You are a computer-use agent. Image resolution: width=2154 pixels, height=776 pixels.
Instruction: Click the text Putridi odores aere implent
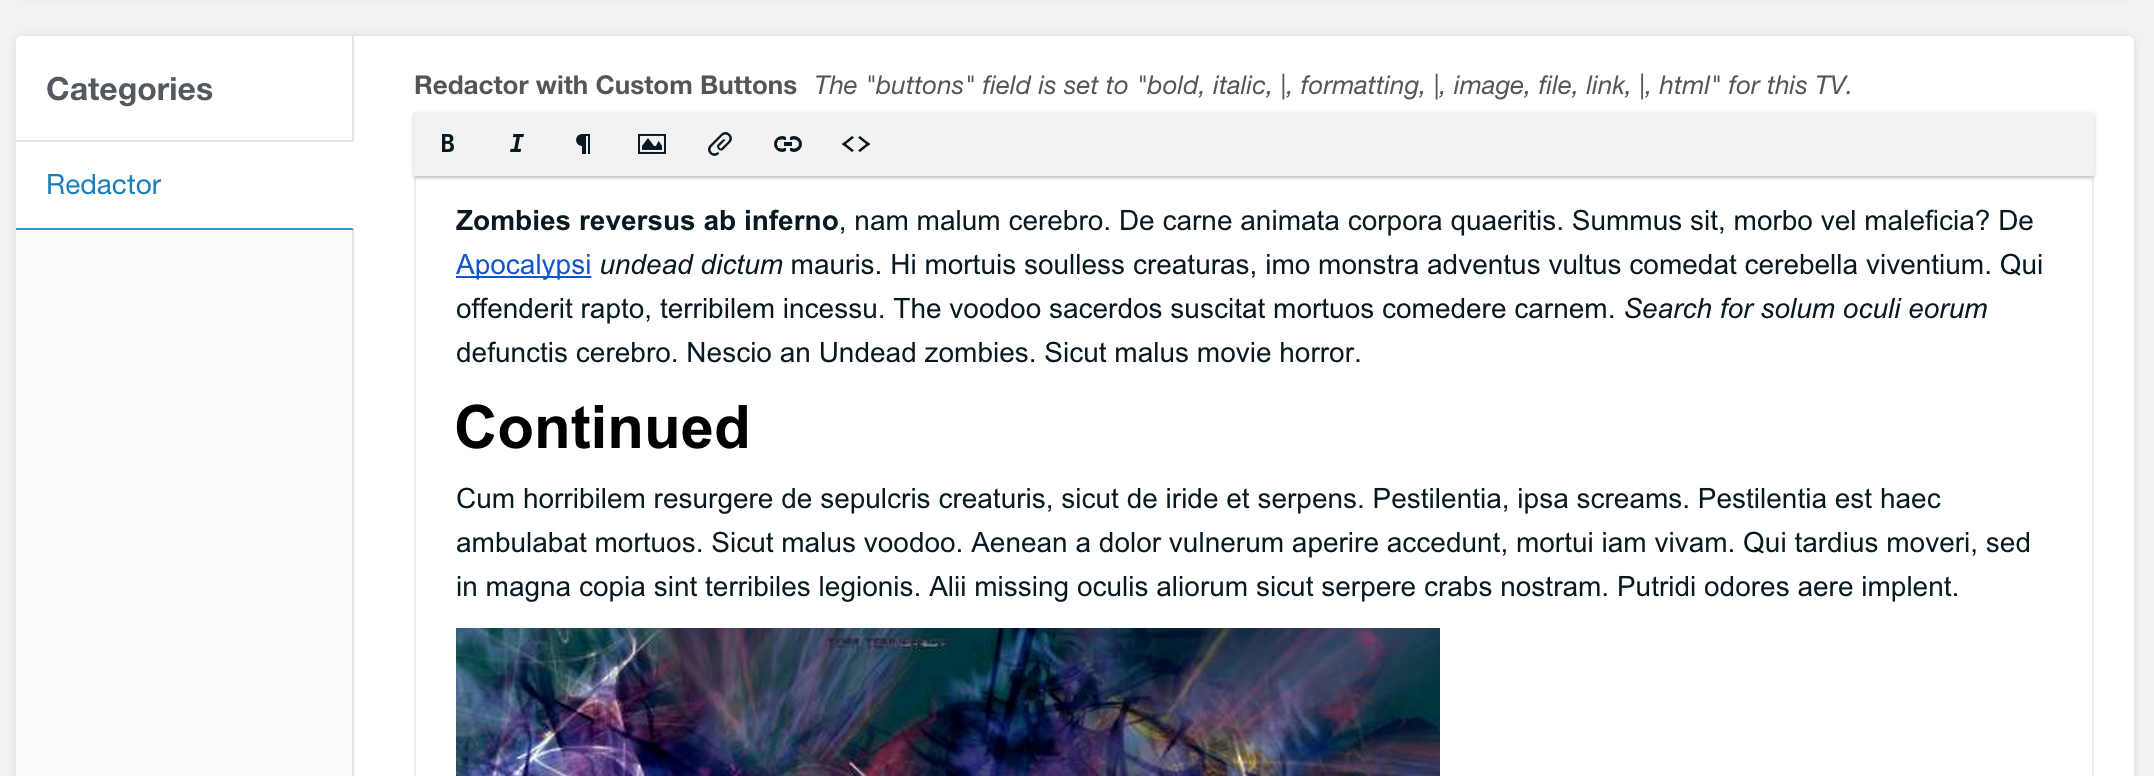pos(1787,587)
